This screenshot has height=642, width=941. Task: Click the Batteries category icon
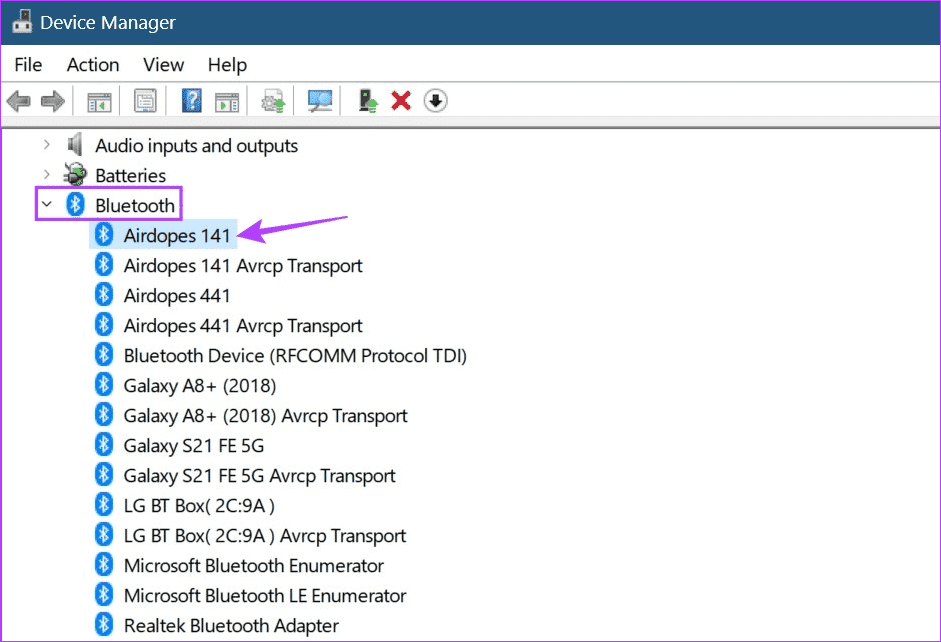[75, 175]
